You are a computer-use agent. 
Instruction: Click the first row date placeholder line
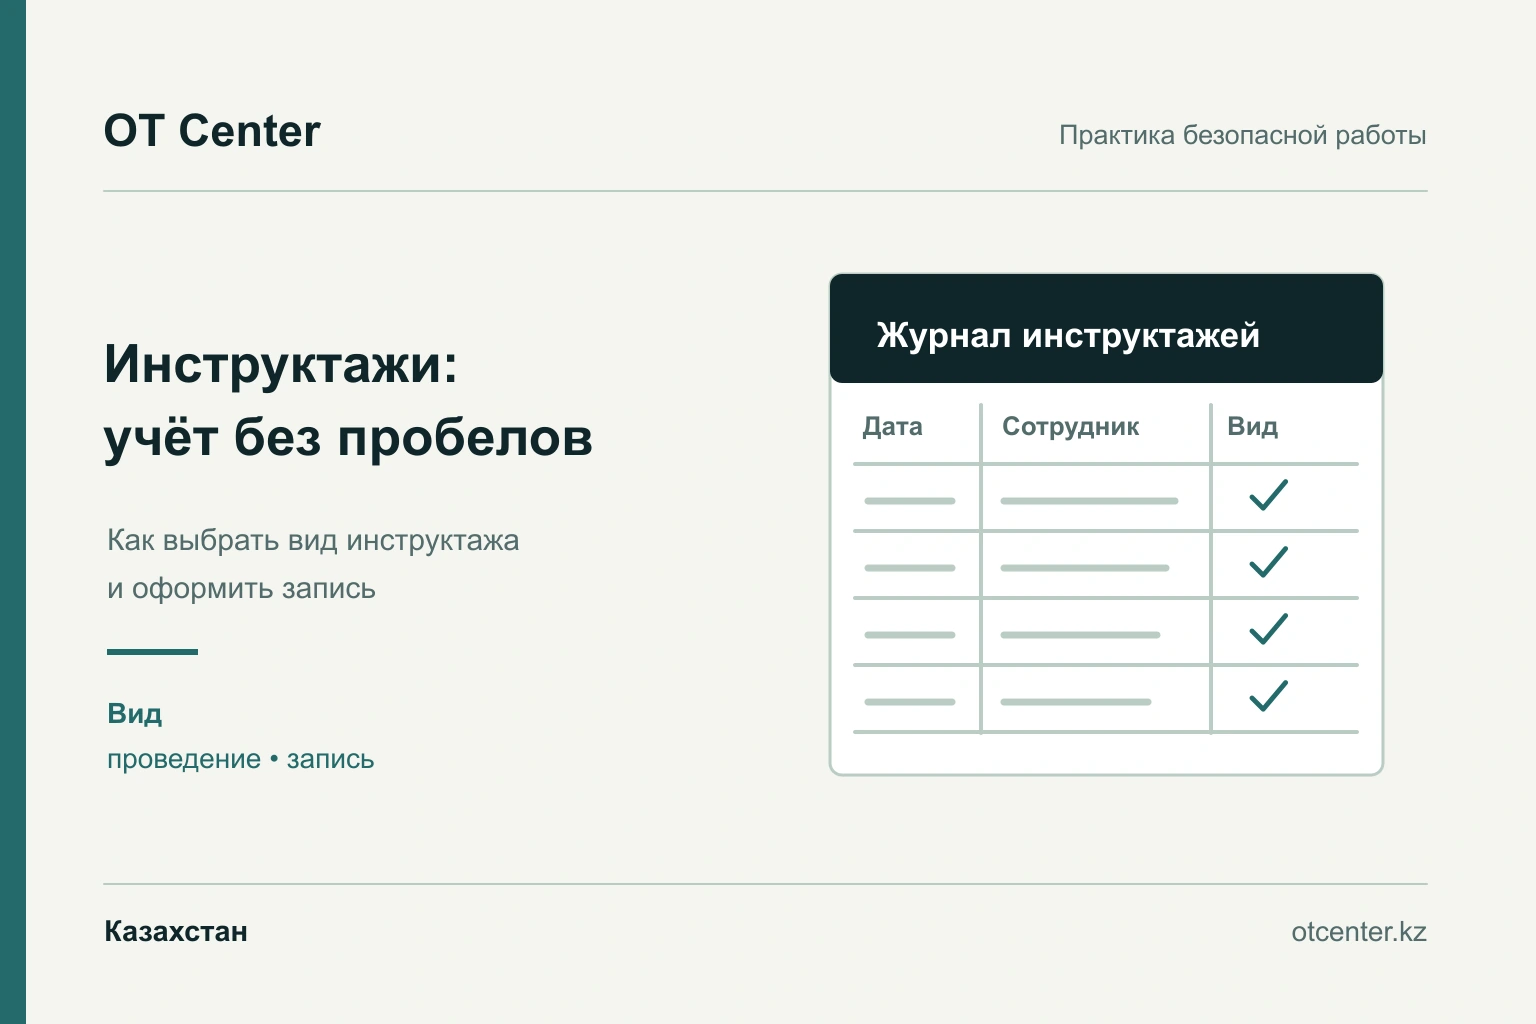(910, 501)
